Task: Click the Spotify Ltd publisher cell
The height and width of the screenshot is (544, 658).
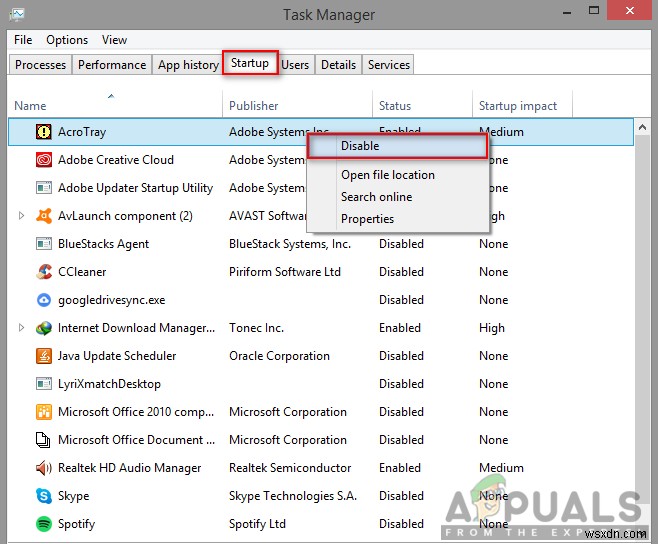Action: click(x=257, y=524)
